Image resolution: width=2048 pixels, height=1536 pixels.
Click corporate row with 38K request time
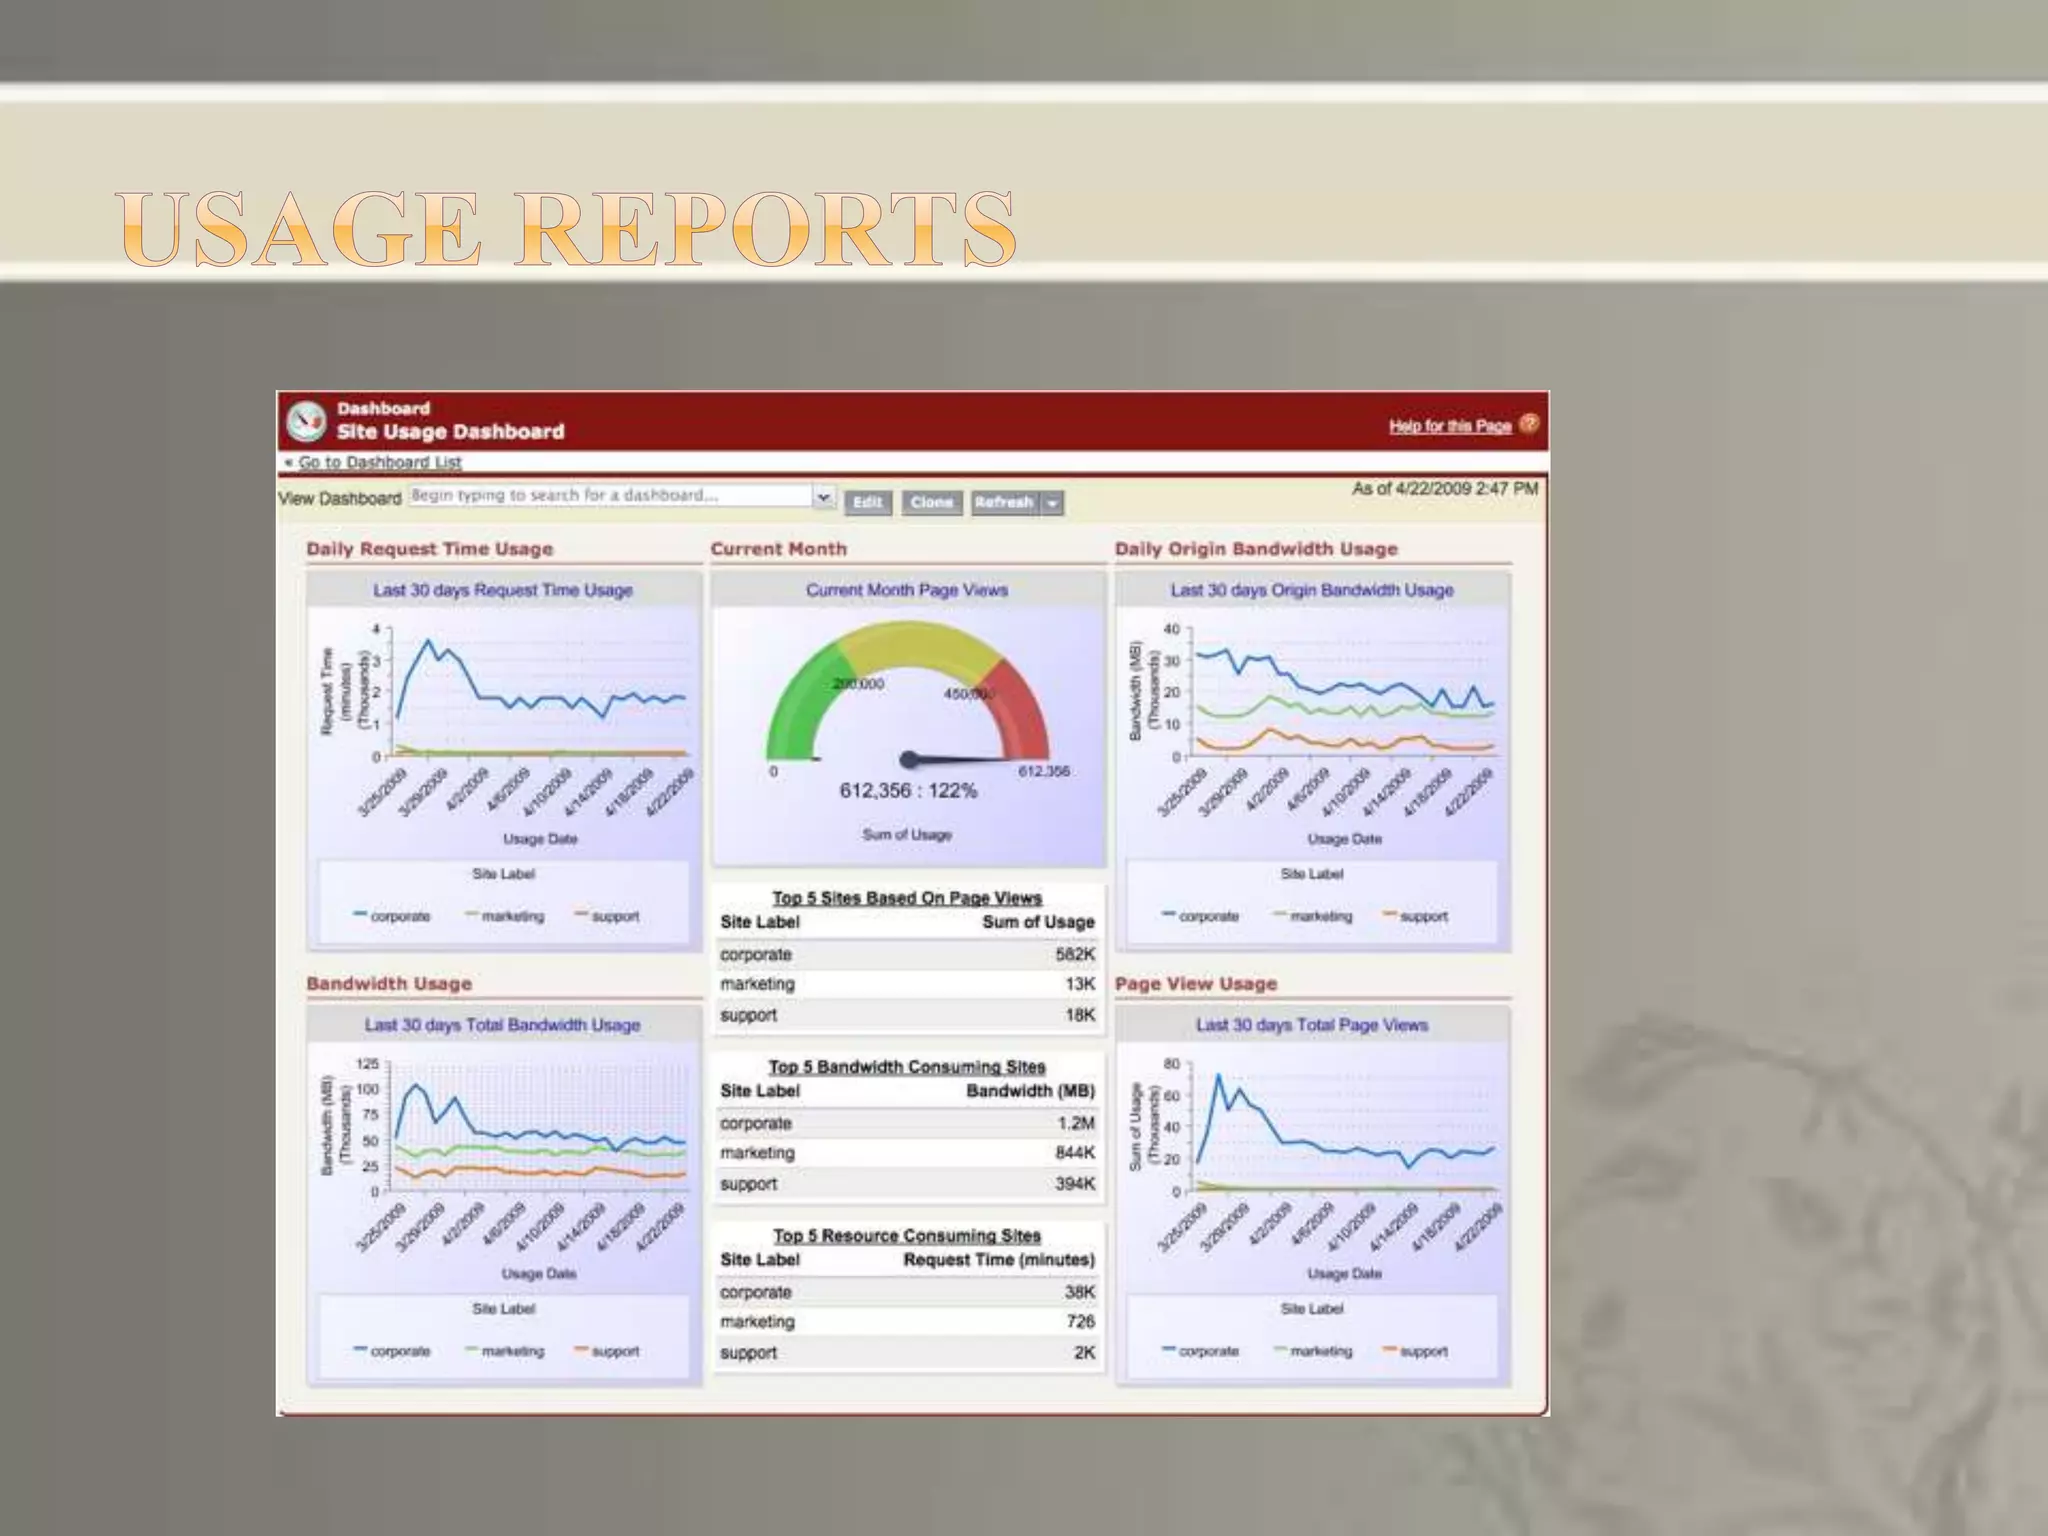point(907,1292)
